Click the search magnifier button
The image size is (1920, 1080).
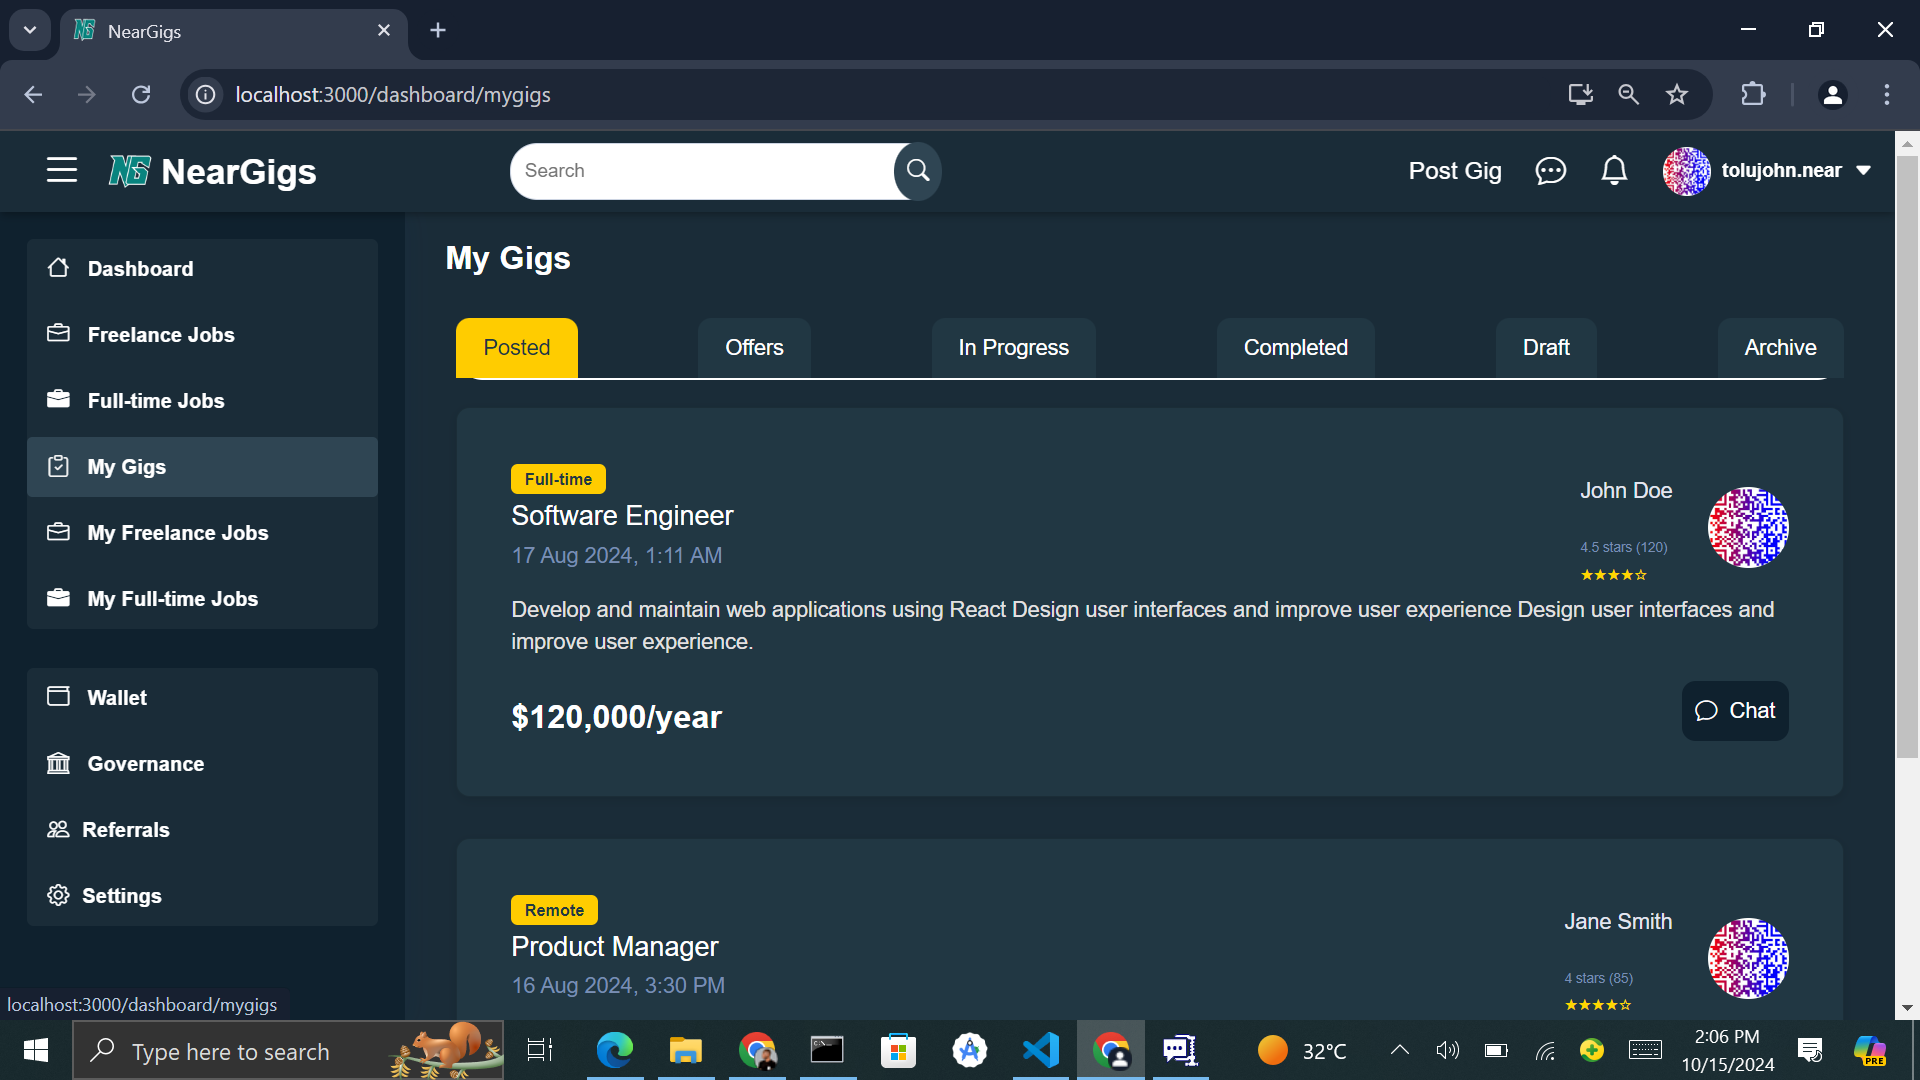(x=918, y=171)
